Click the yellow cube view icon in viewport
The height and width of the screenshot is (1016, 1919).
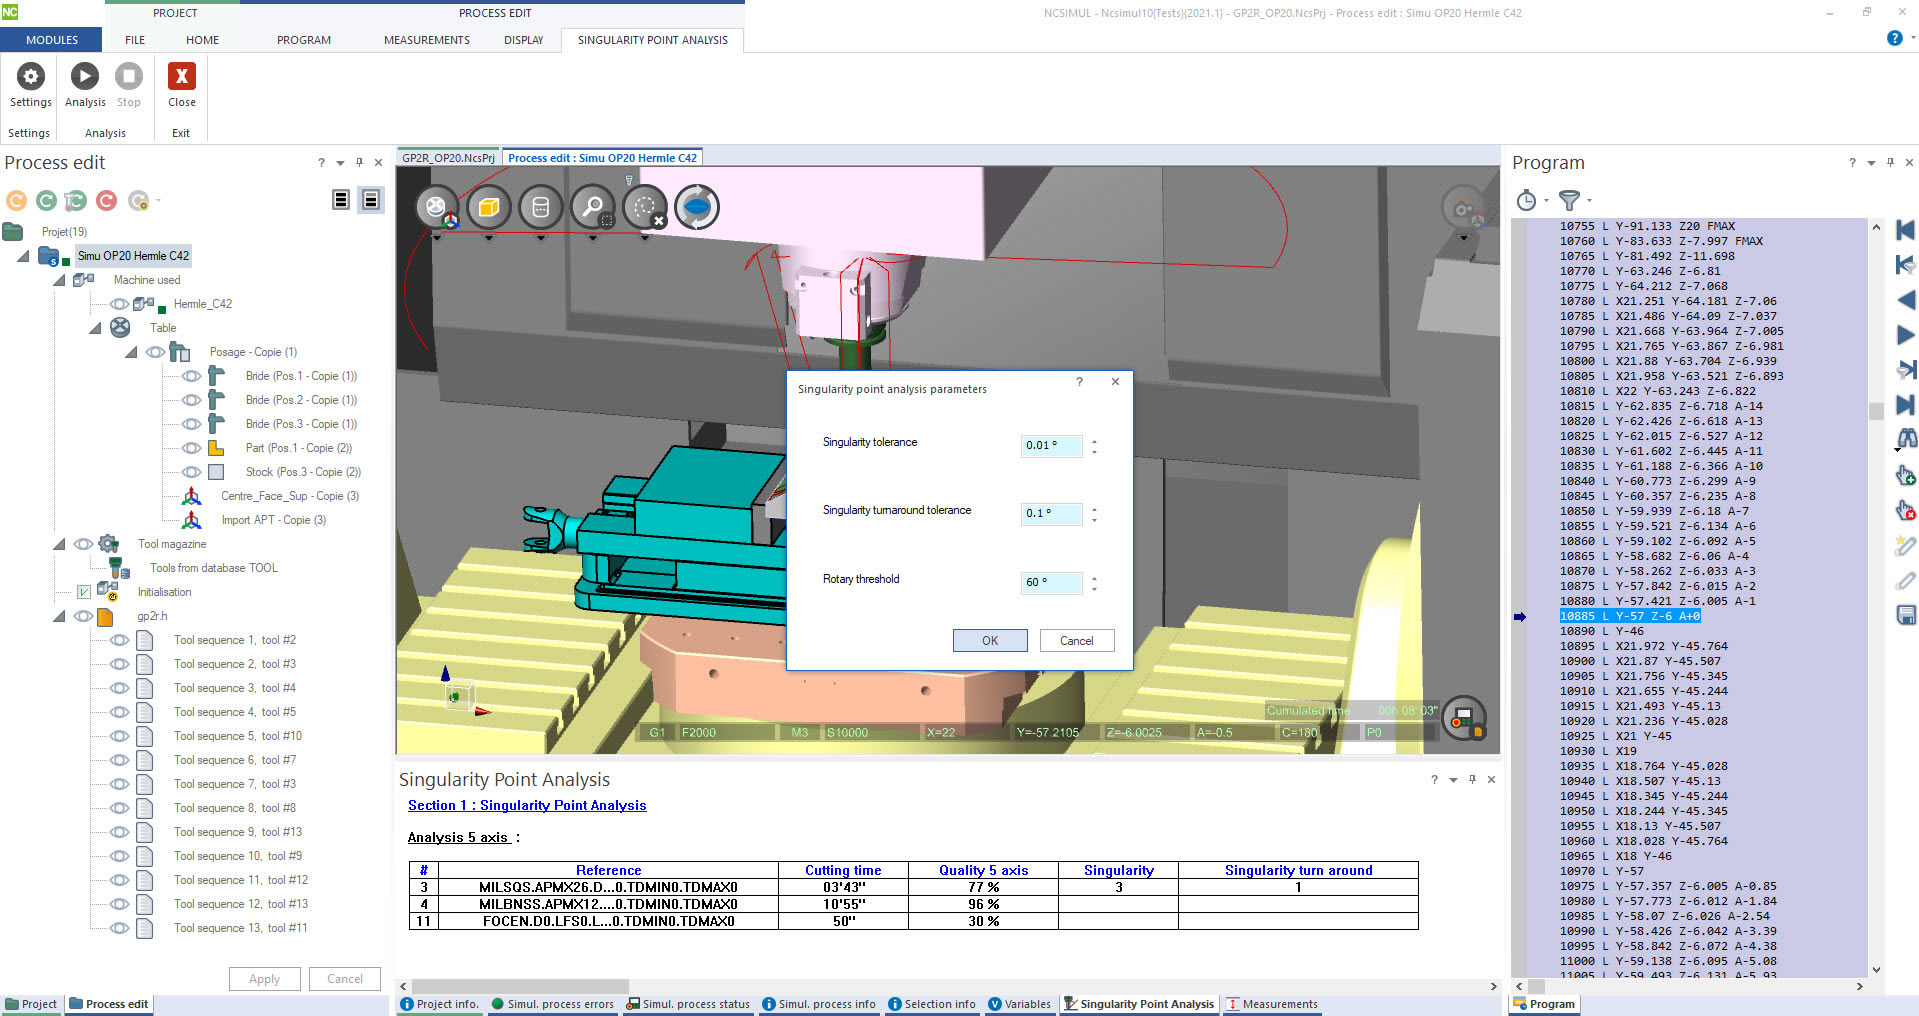[x=488, y=207]
